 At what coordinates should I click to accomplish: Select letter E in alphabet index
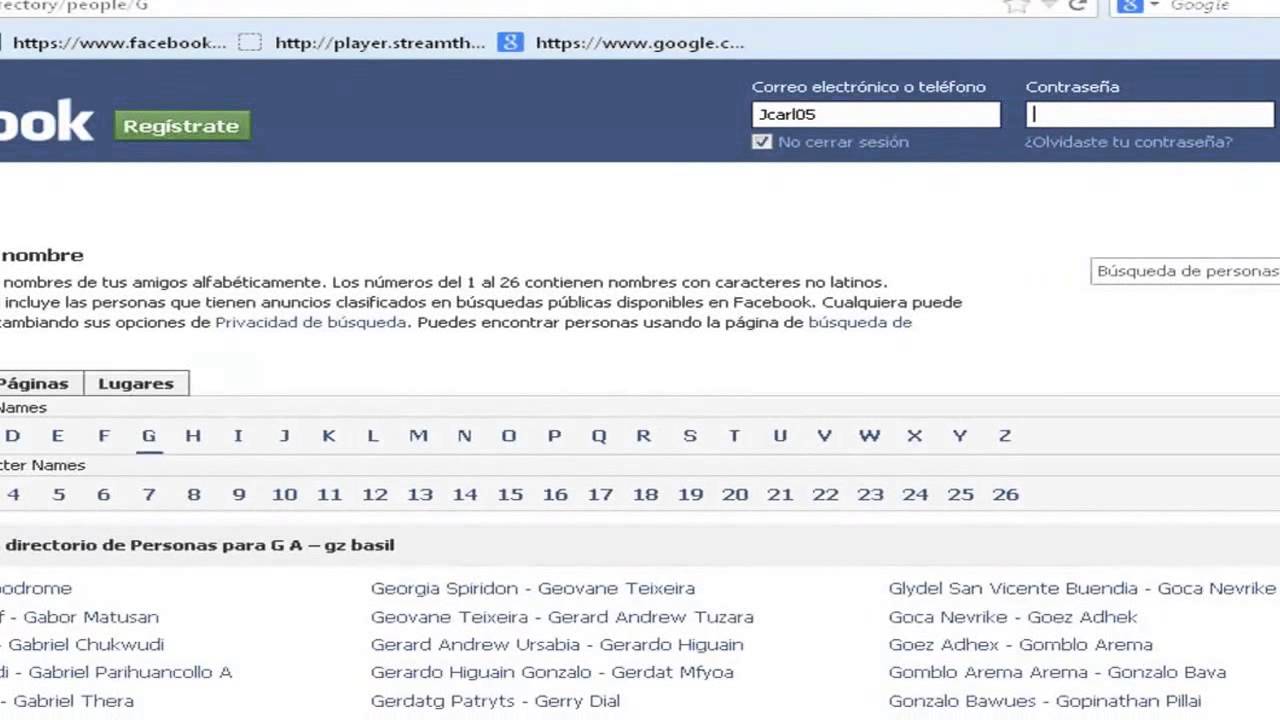pos(57,436)
